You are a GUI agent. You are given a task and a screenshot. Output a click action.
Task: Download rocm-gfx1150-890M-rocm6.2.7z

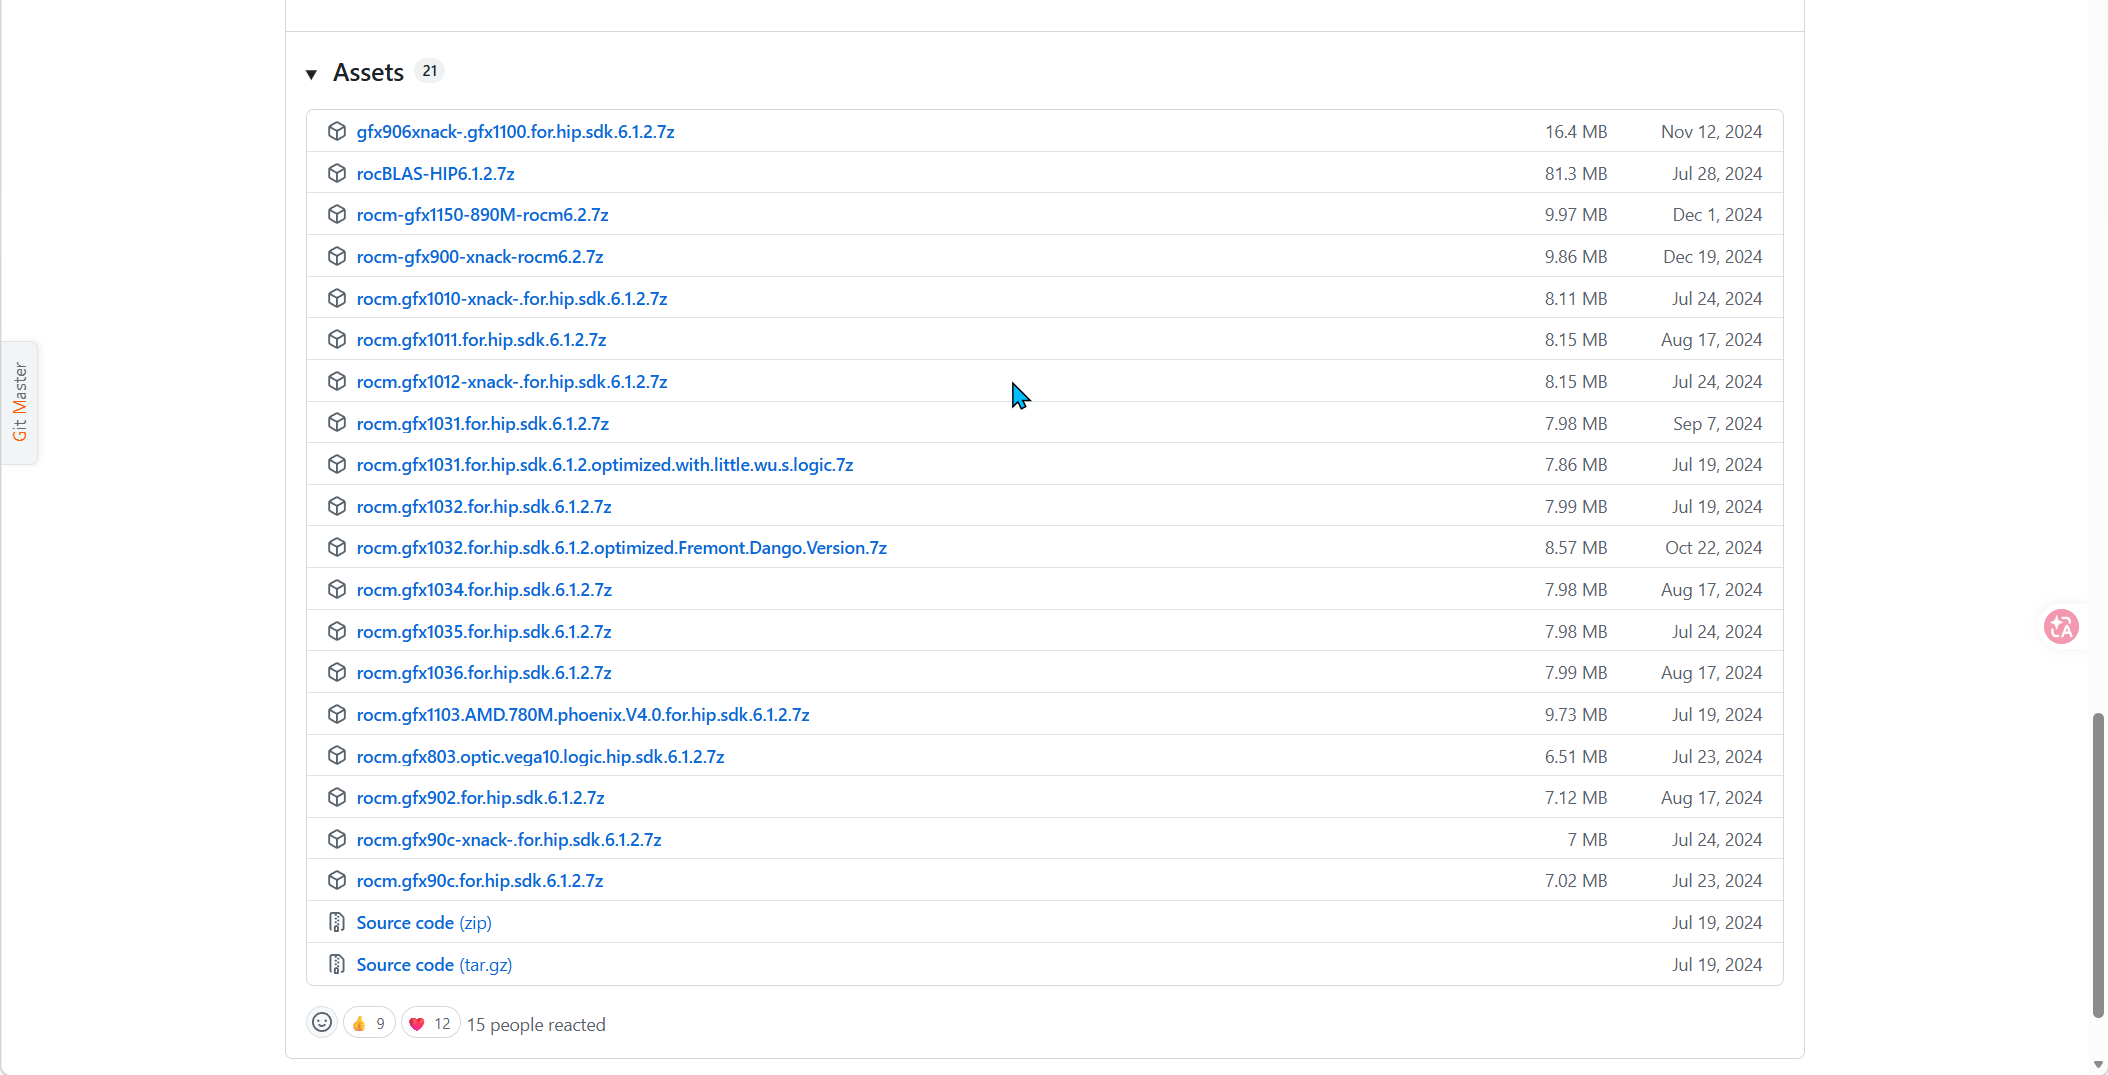click(x=482, y=214)
